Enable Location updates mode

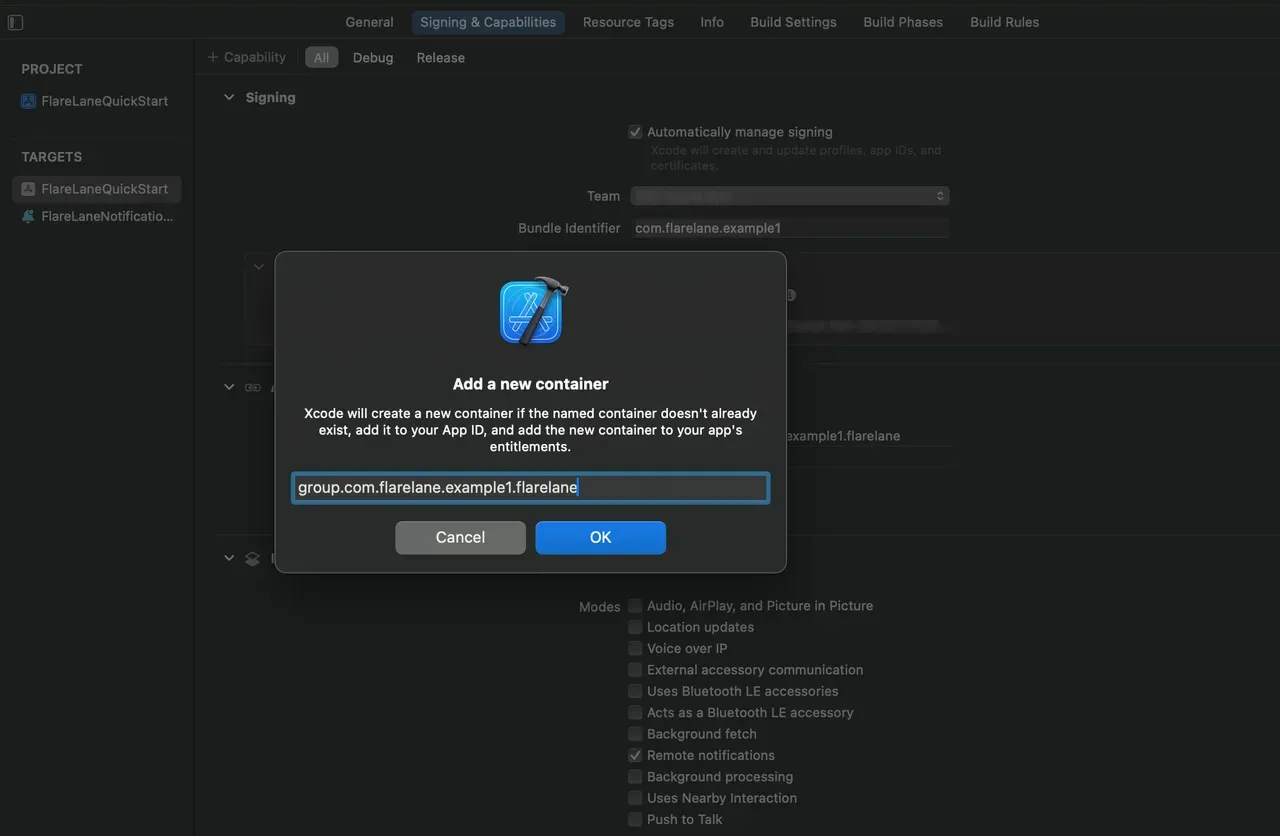coord(635,627)
